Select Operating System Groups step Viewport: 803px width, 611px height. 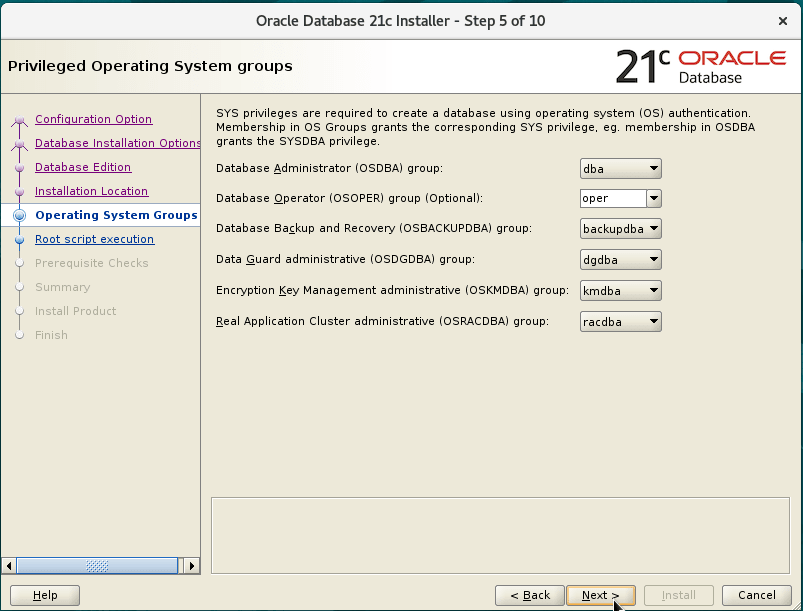[x=116, y=215]
